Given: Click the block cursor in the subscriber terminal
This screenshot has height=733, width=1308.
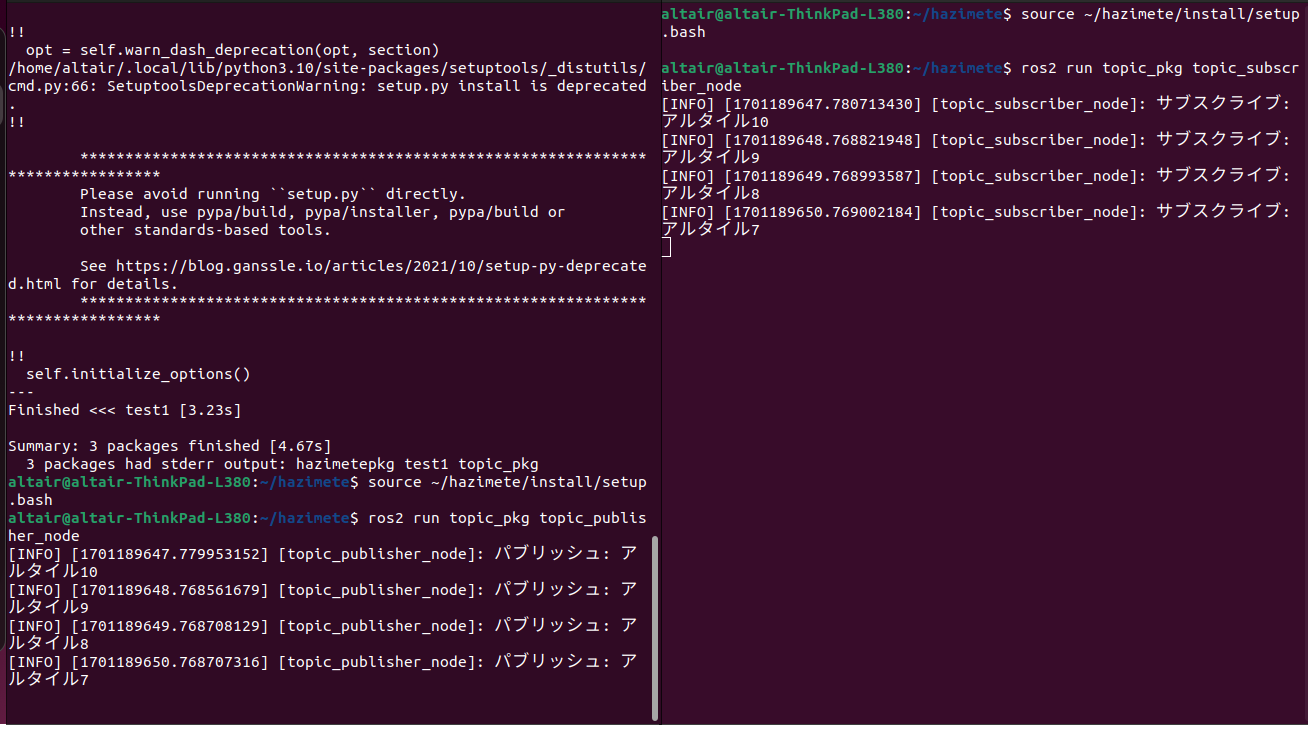Looking at the screenshot, I should [666, 247].
